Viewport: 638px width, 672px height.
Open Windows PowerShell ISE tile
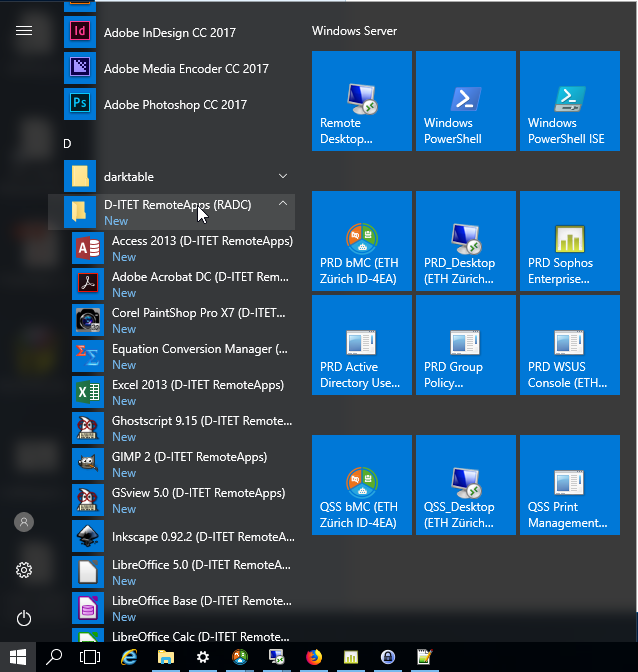tap(570, 101)
